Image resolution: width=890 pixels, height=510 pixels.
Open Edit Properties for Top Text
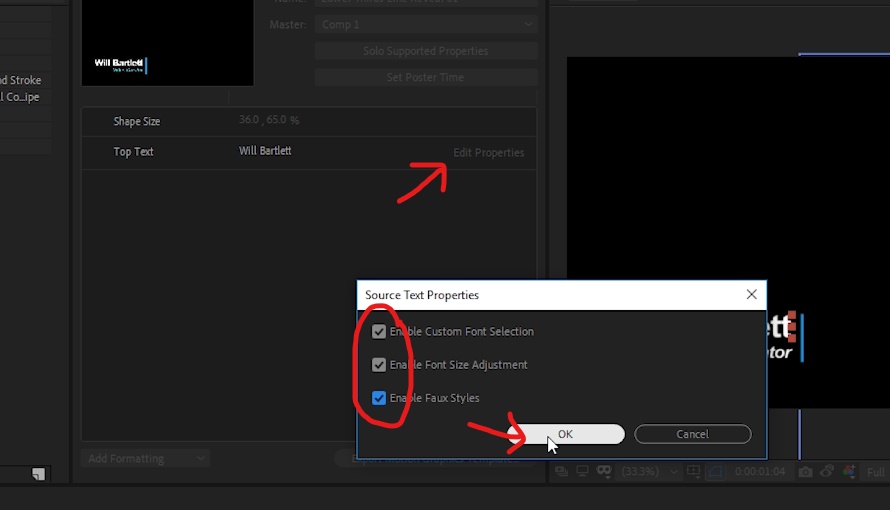coord(489,153)
